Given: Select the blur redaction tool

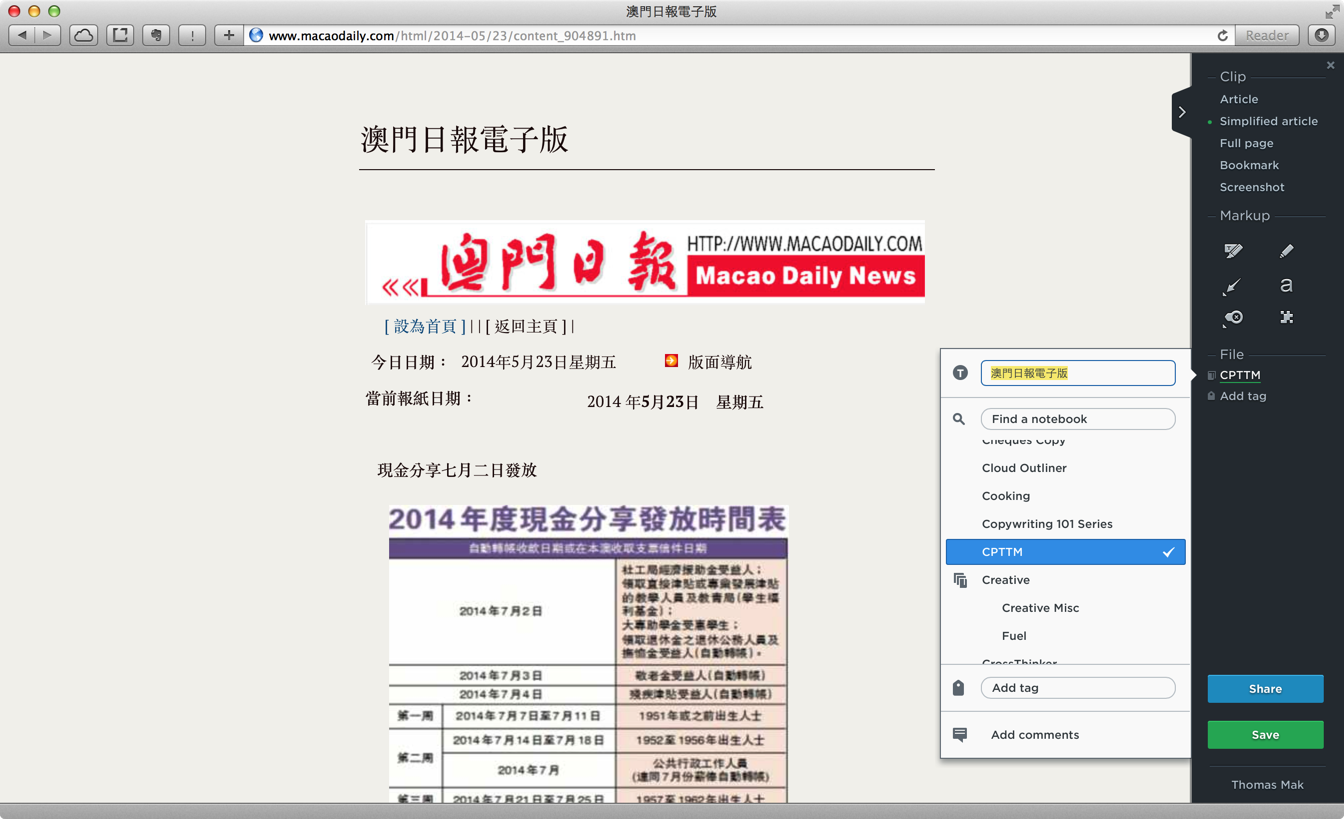Looking at the screenshot, I should point(1233,318).
